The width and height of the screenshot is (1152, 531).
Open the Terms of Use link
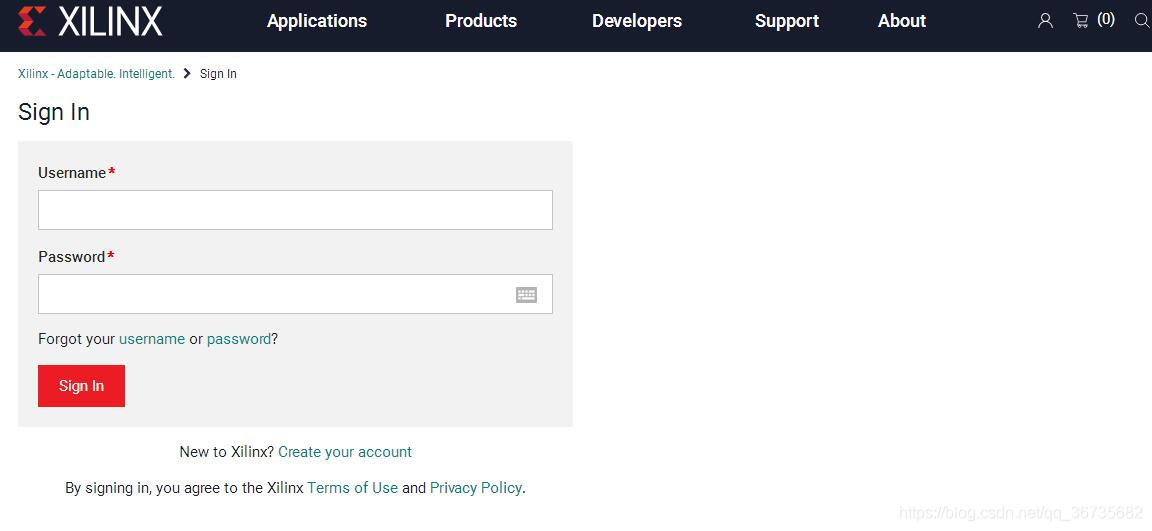click(x=353, y=488)
